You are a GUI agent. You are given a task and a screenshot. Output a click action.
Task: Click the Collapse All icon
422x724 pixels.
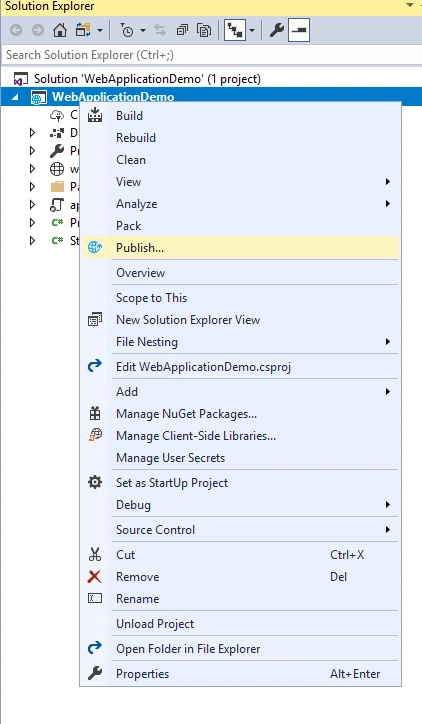182,30
